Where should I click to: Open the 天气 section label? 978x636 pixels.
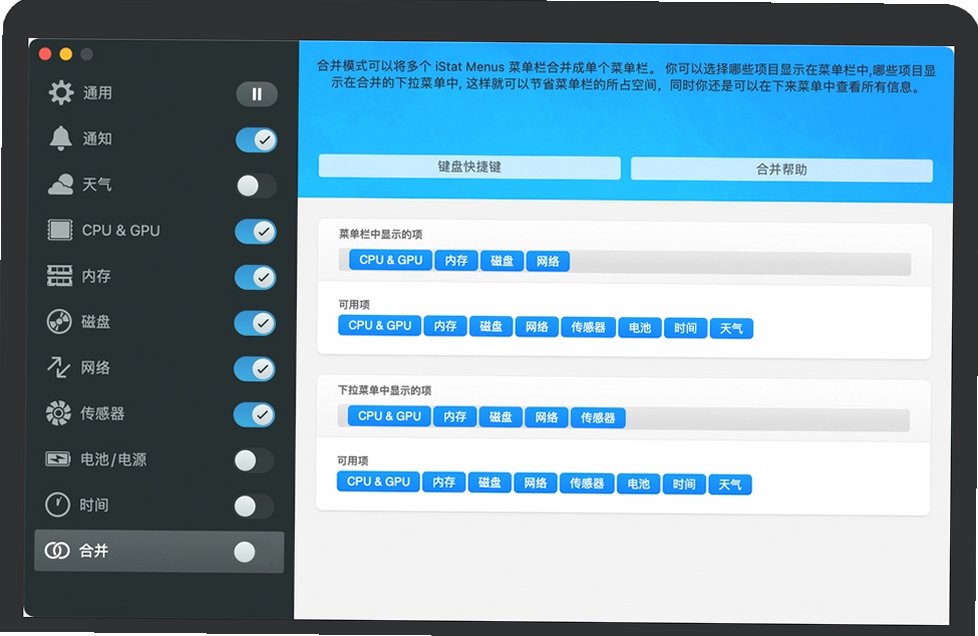point(97,185)
